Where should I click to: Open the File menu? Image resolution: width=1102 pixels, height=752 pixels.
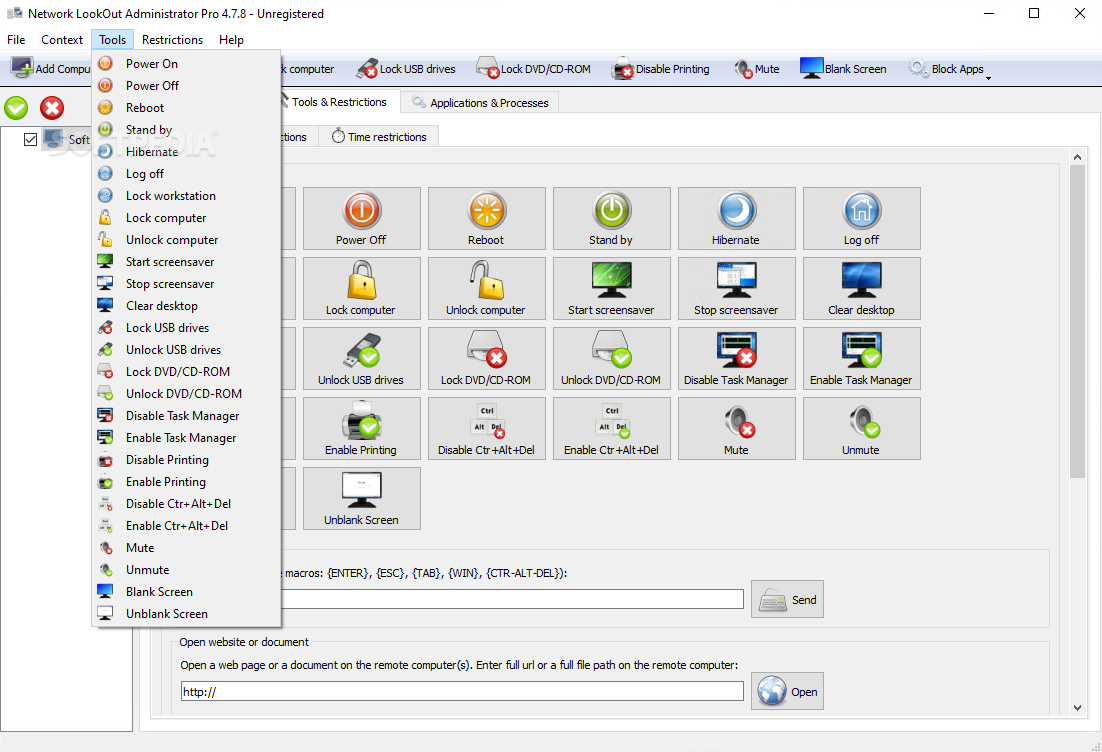point(16,39)
